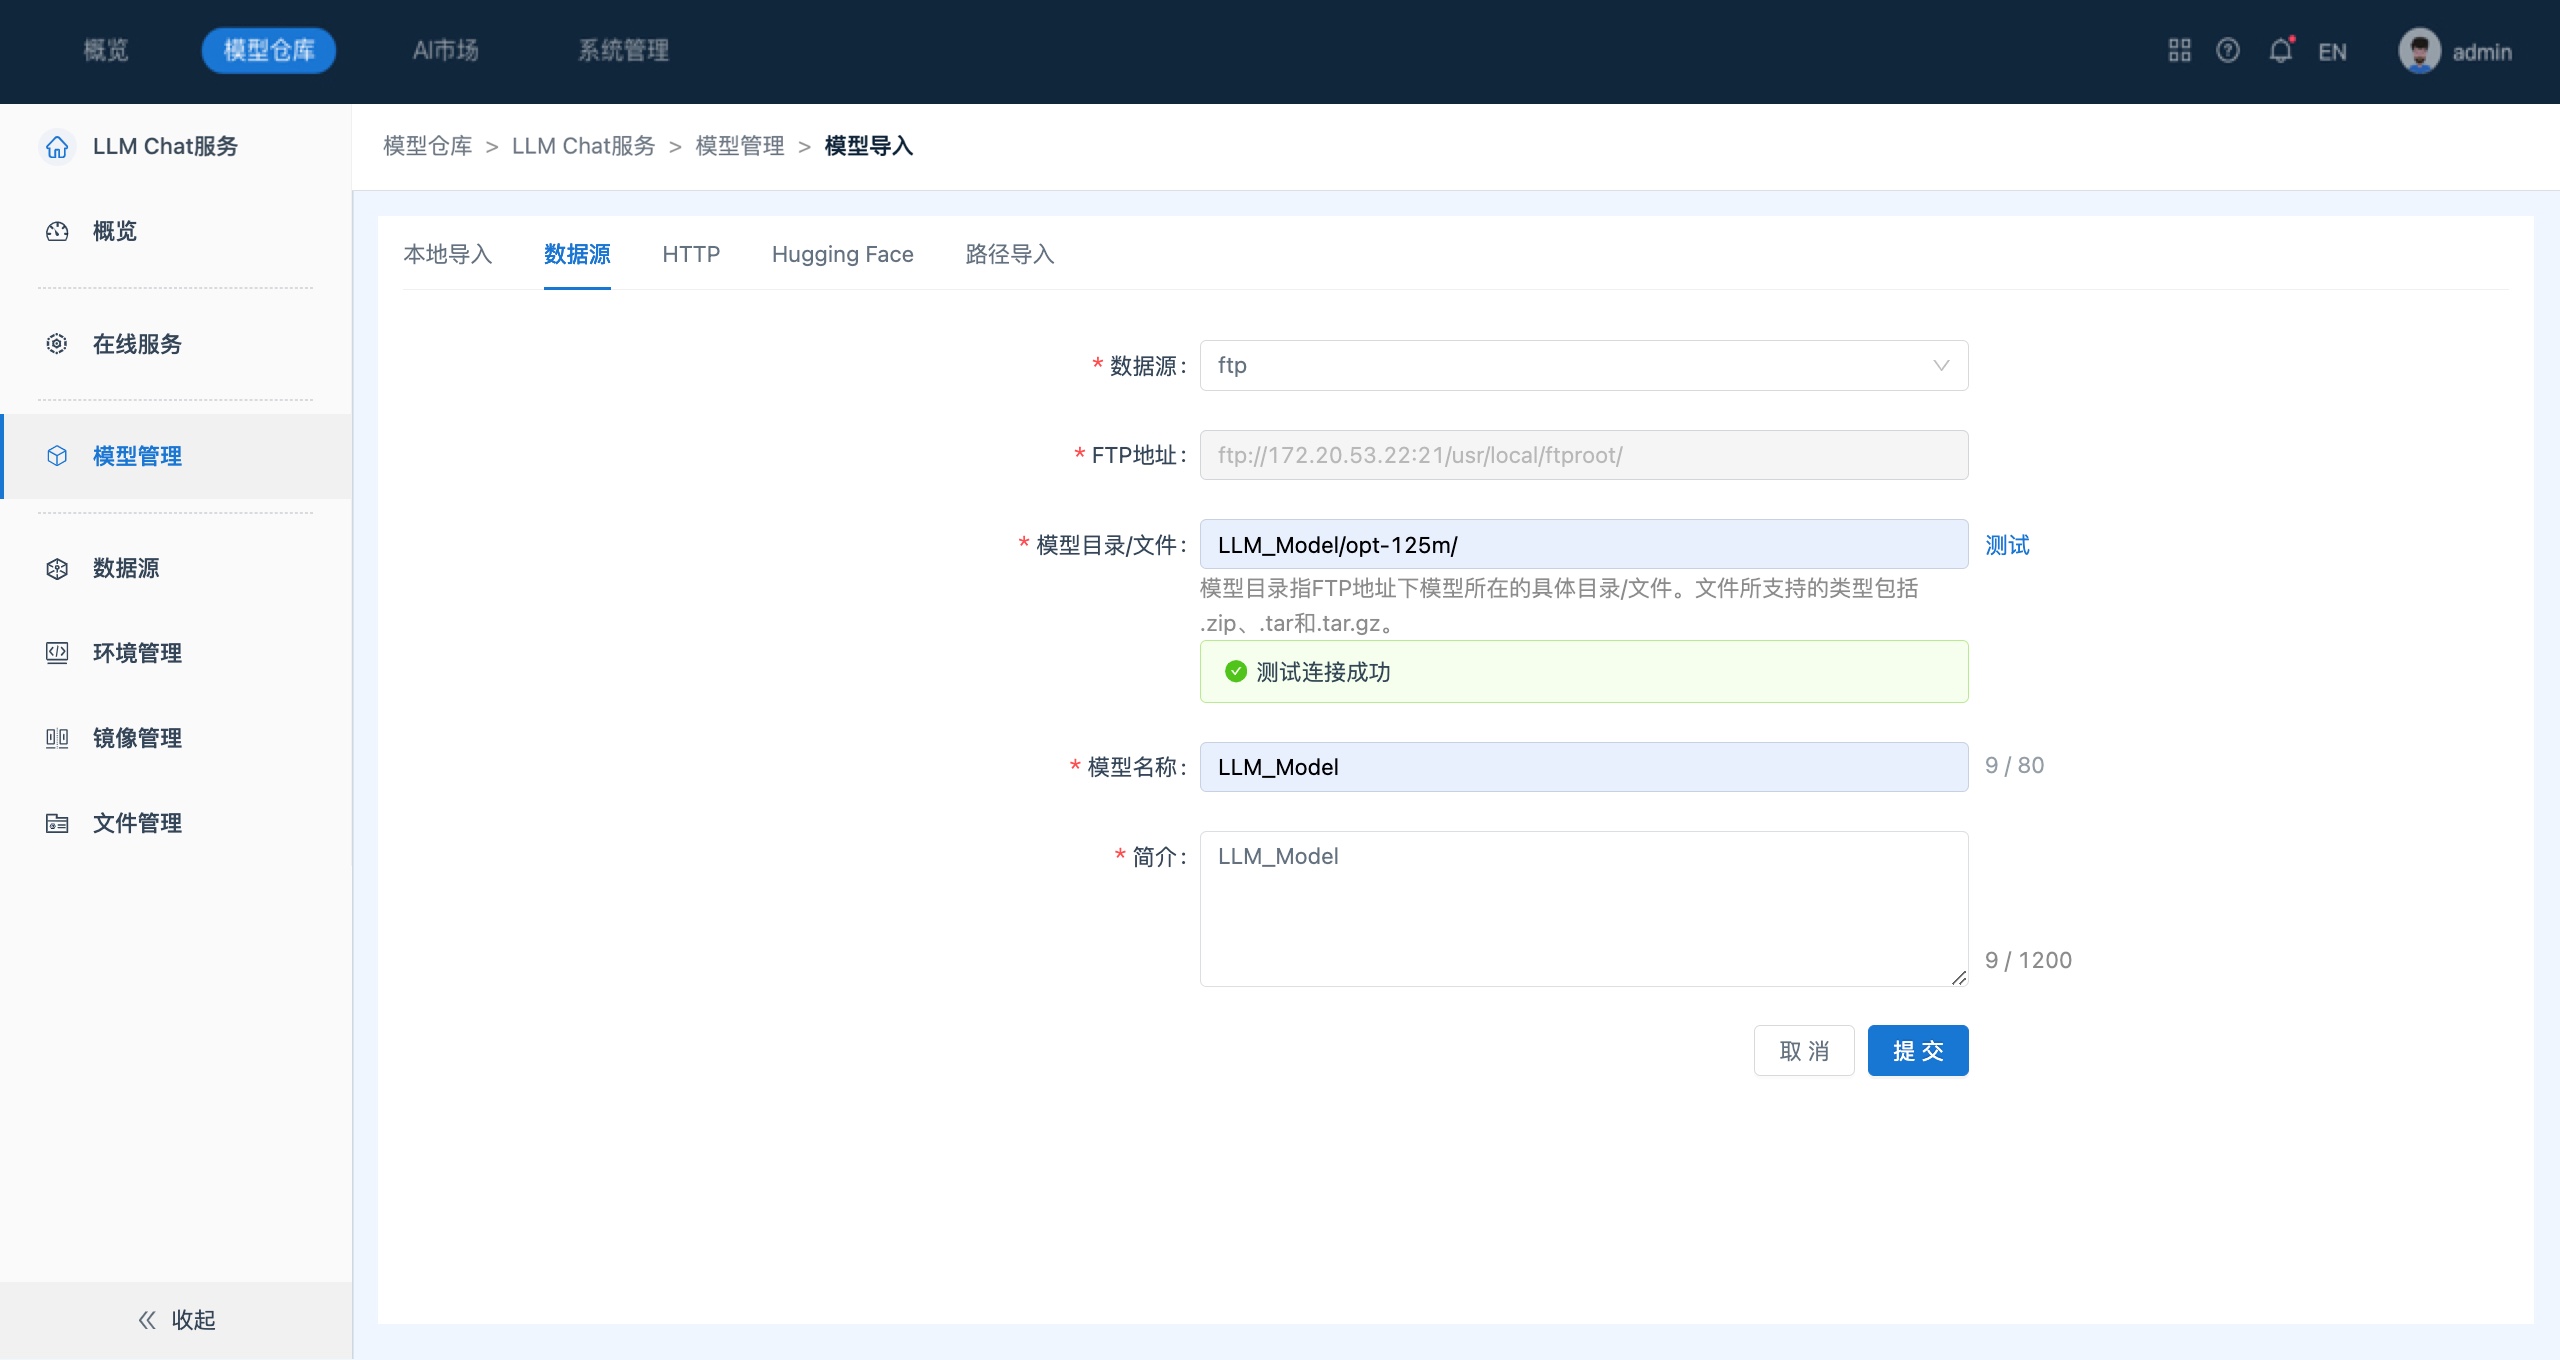Click the 镜像管理 sidebar icon
The image size is (2560, 1360).
(57, 738)
